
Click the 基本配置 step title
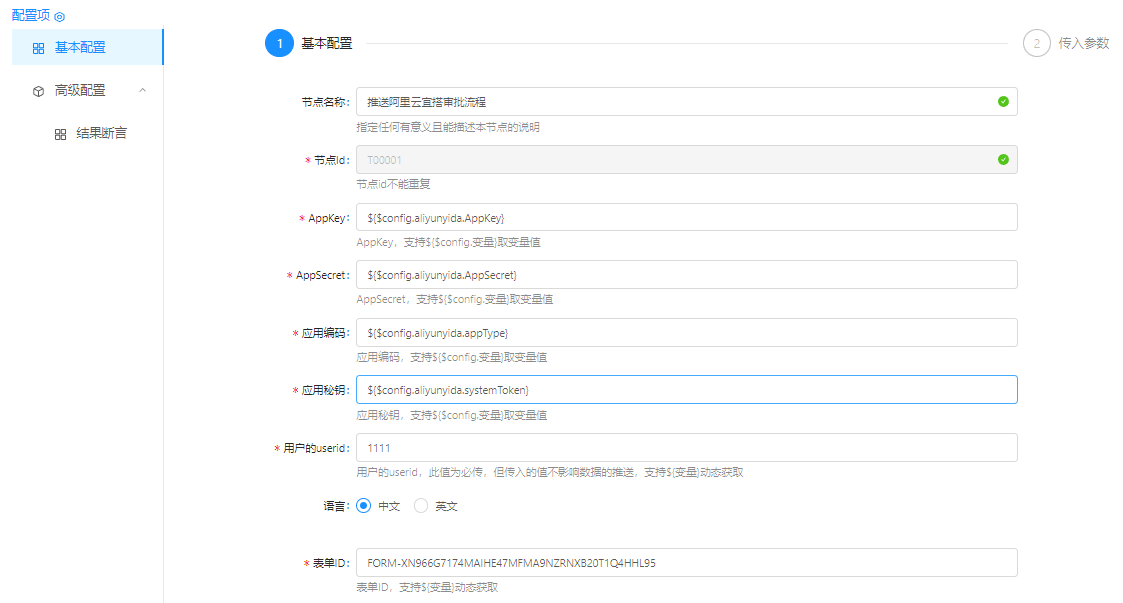coord(326,44)
